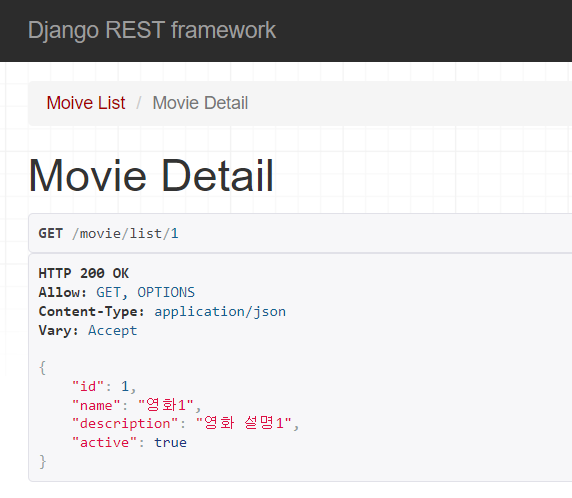572x498 pixels.
Task: Select the GET /movie/list/1 request line
Action: pyautogui.click(x=108, y=233)
